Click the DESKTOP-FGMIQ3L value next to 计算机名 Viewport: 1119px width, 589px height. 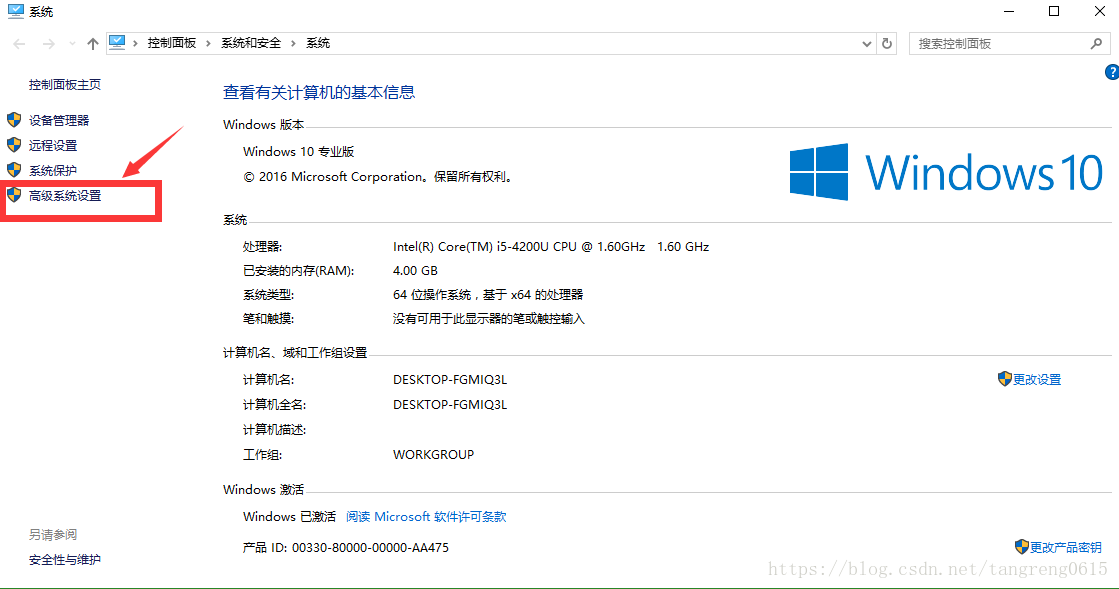click(450, 380)
